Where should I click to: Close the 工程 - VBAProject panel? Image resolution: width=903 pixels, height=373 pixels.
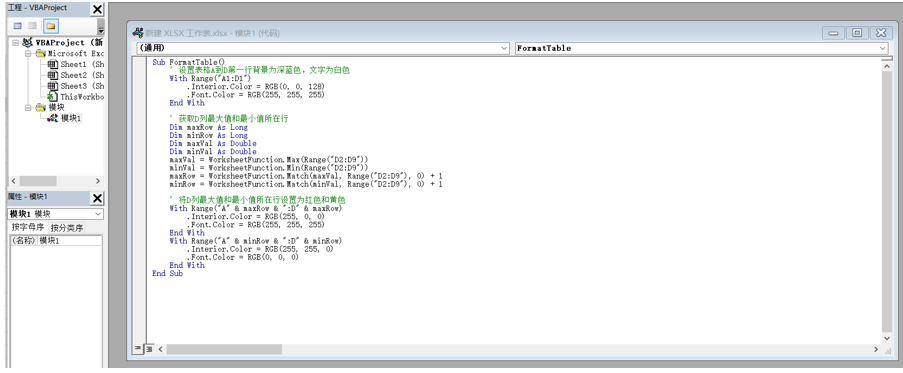coord(97,9)
